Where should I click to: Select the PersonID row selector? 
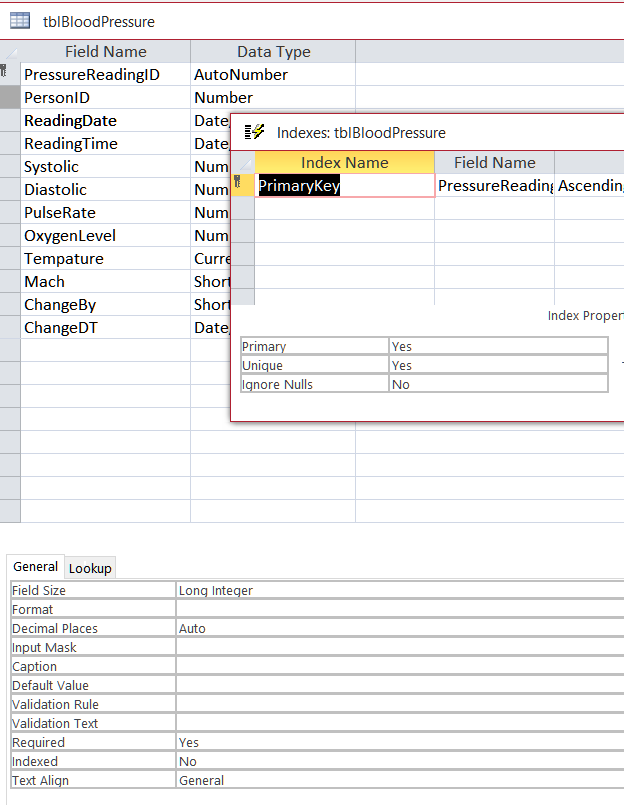click(10, 97)
